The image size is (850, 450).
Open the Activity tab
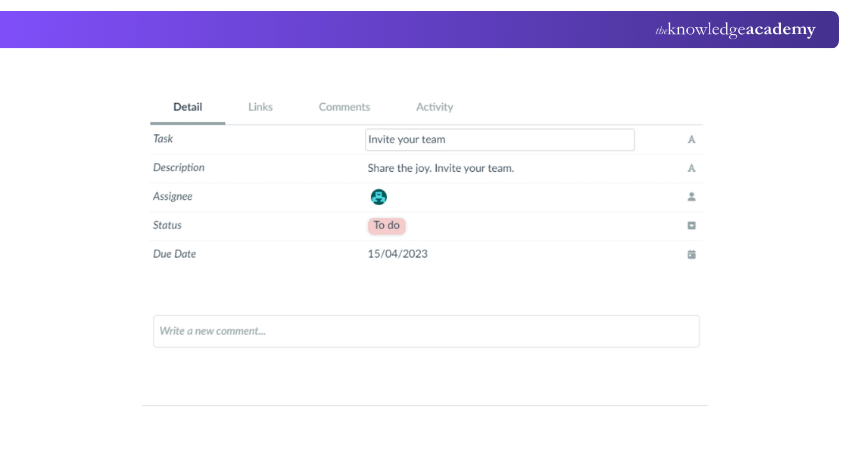click(434, 107)
